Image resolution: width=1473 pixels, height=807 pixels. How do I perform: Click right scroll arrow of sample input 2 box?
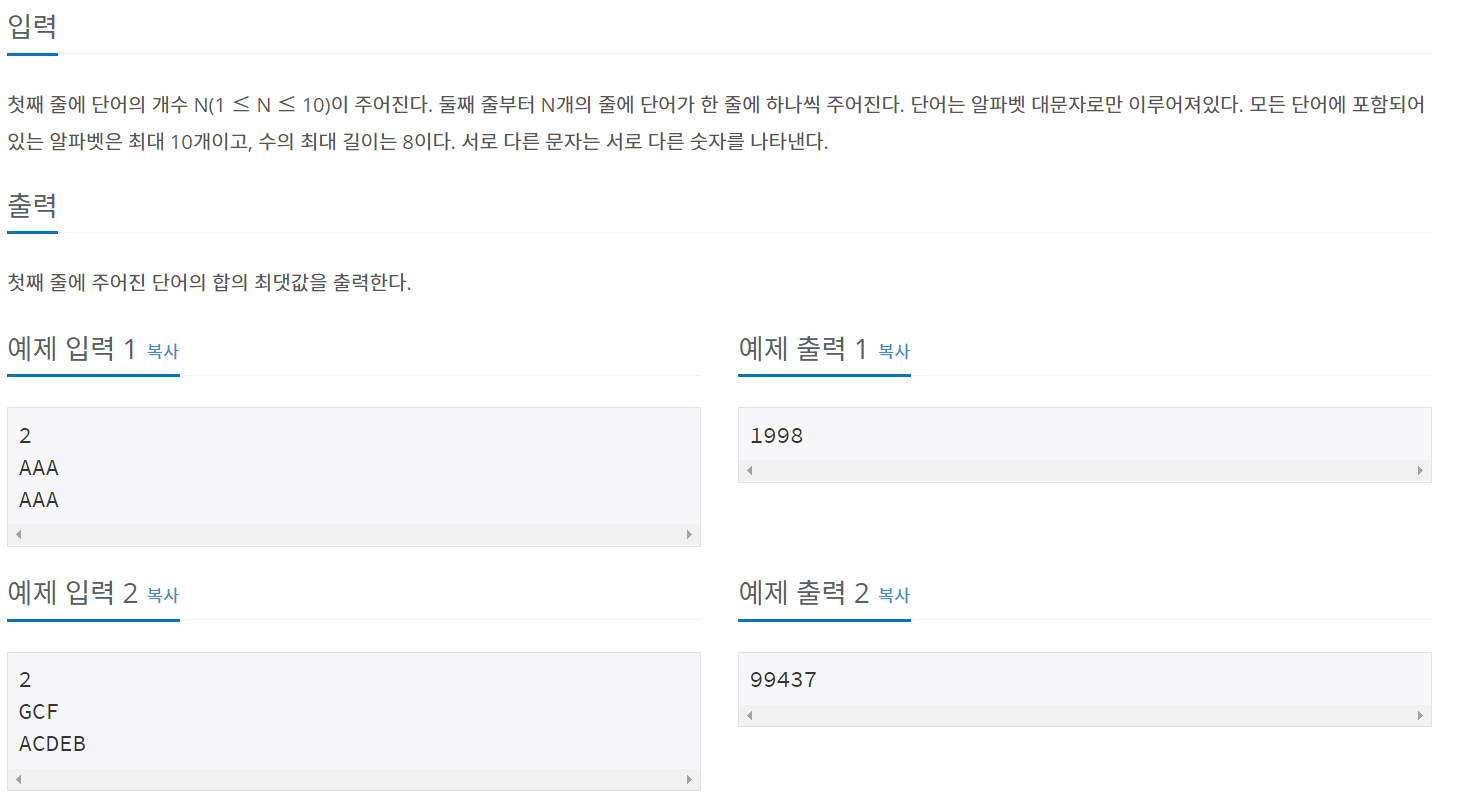pos(689,778)
